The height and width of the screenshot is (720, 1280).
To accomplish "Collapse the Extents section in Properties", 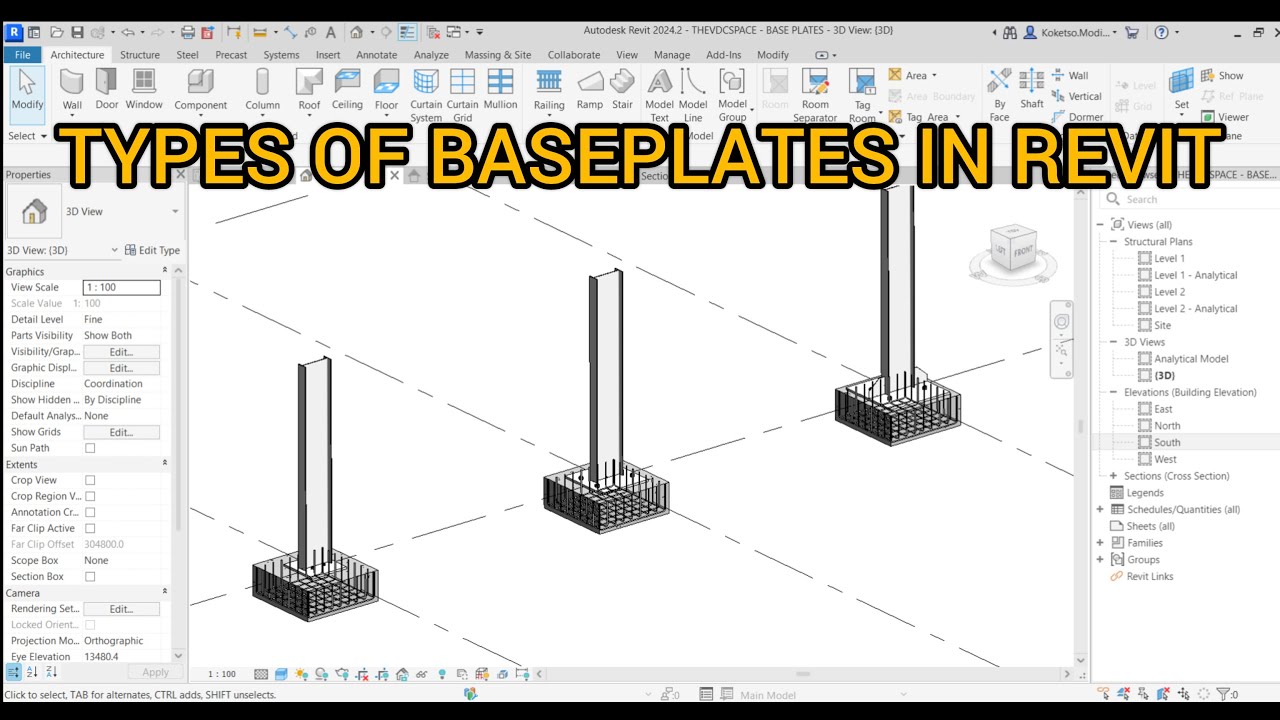I will pyautogui.click(x=165, y=464).
